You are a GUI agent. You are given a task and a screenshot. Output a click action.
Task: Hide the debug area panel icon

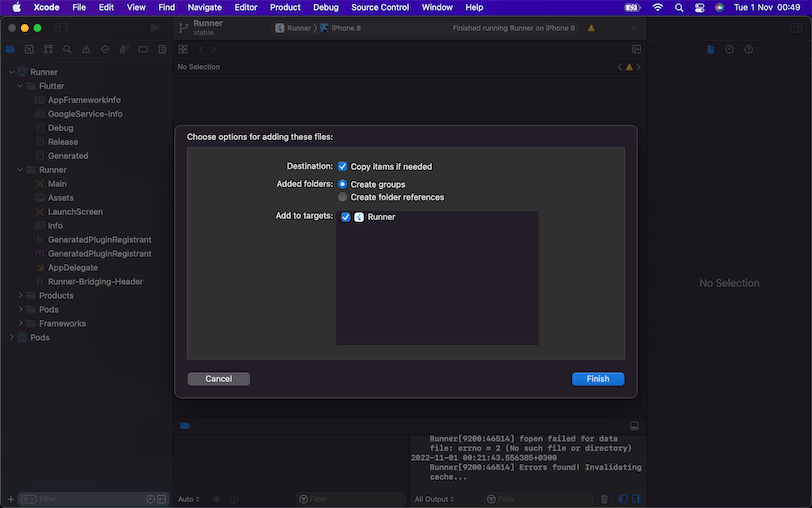(x=634, y=426)
